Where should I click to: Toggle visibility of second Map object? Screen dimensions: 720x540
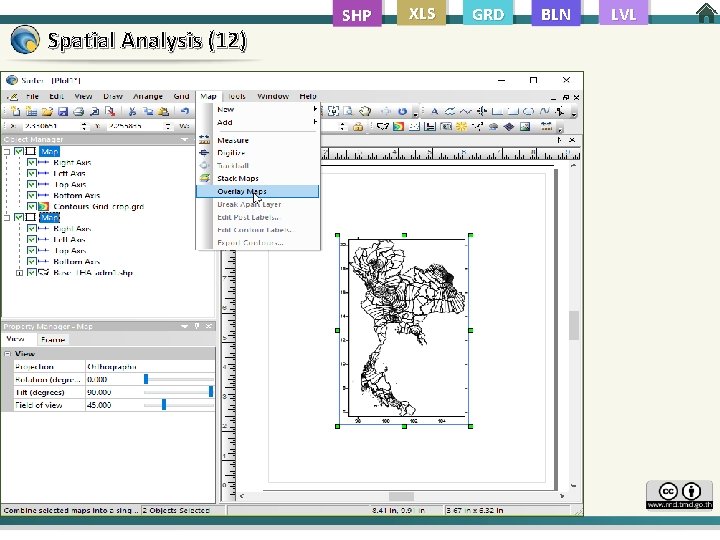coord(19,217)
